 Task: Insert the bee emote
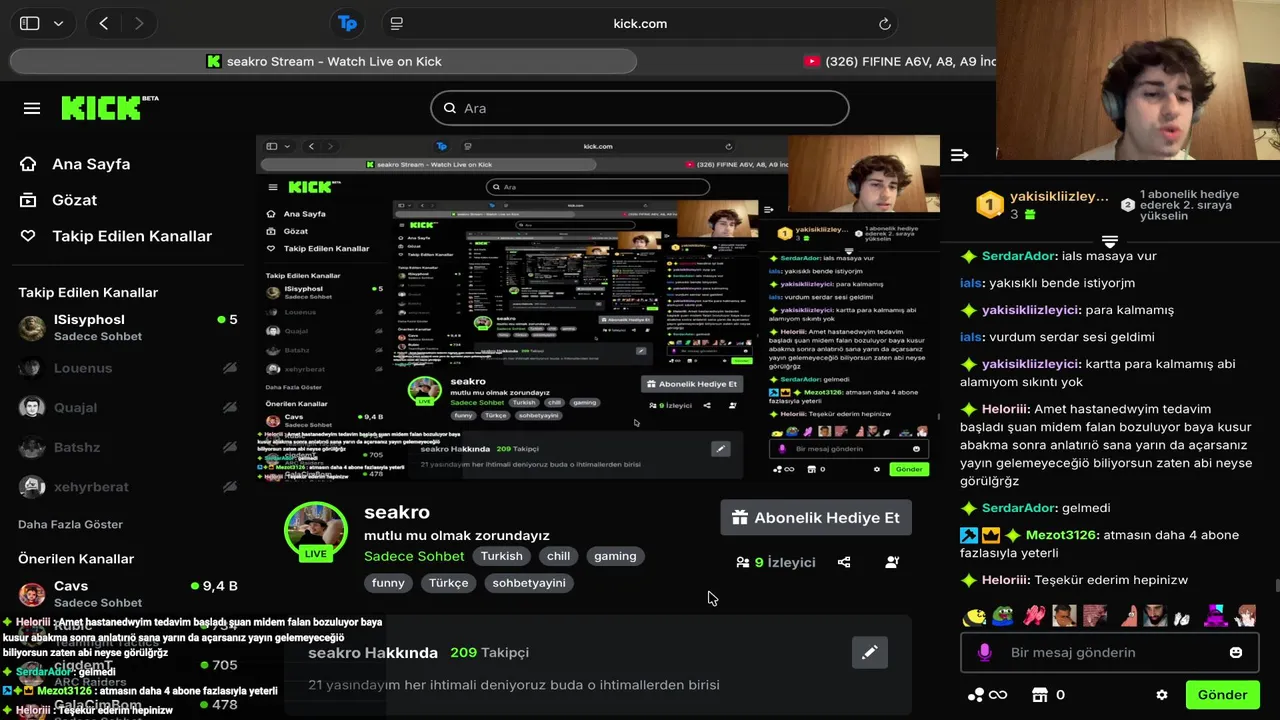click(974, 616)
